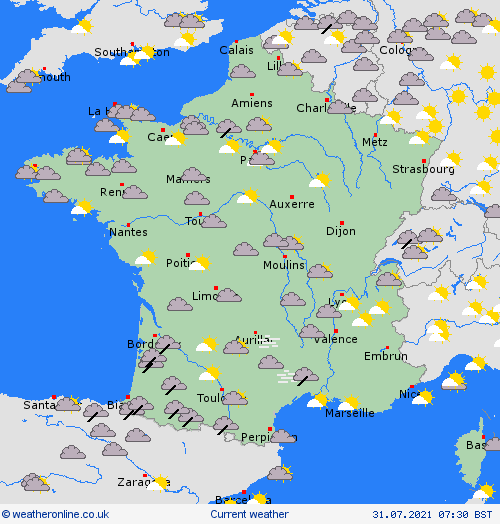
Task: Select the cloud icon overlapping the Tours label
Action: pyautogui.click(x=214, y=221)
